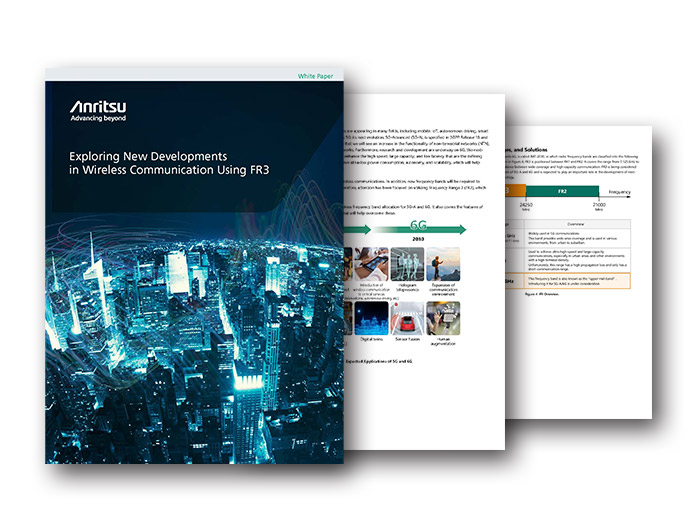Click the orange frequency bar beside FR2
This screenshot has height=528, width=688.
(x=516, y=190)
